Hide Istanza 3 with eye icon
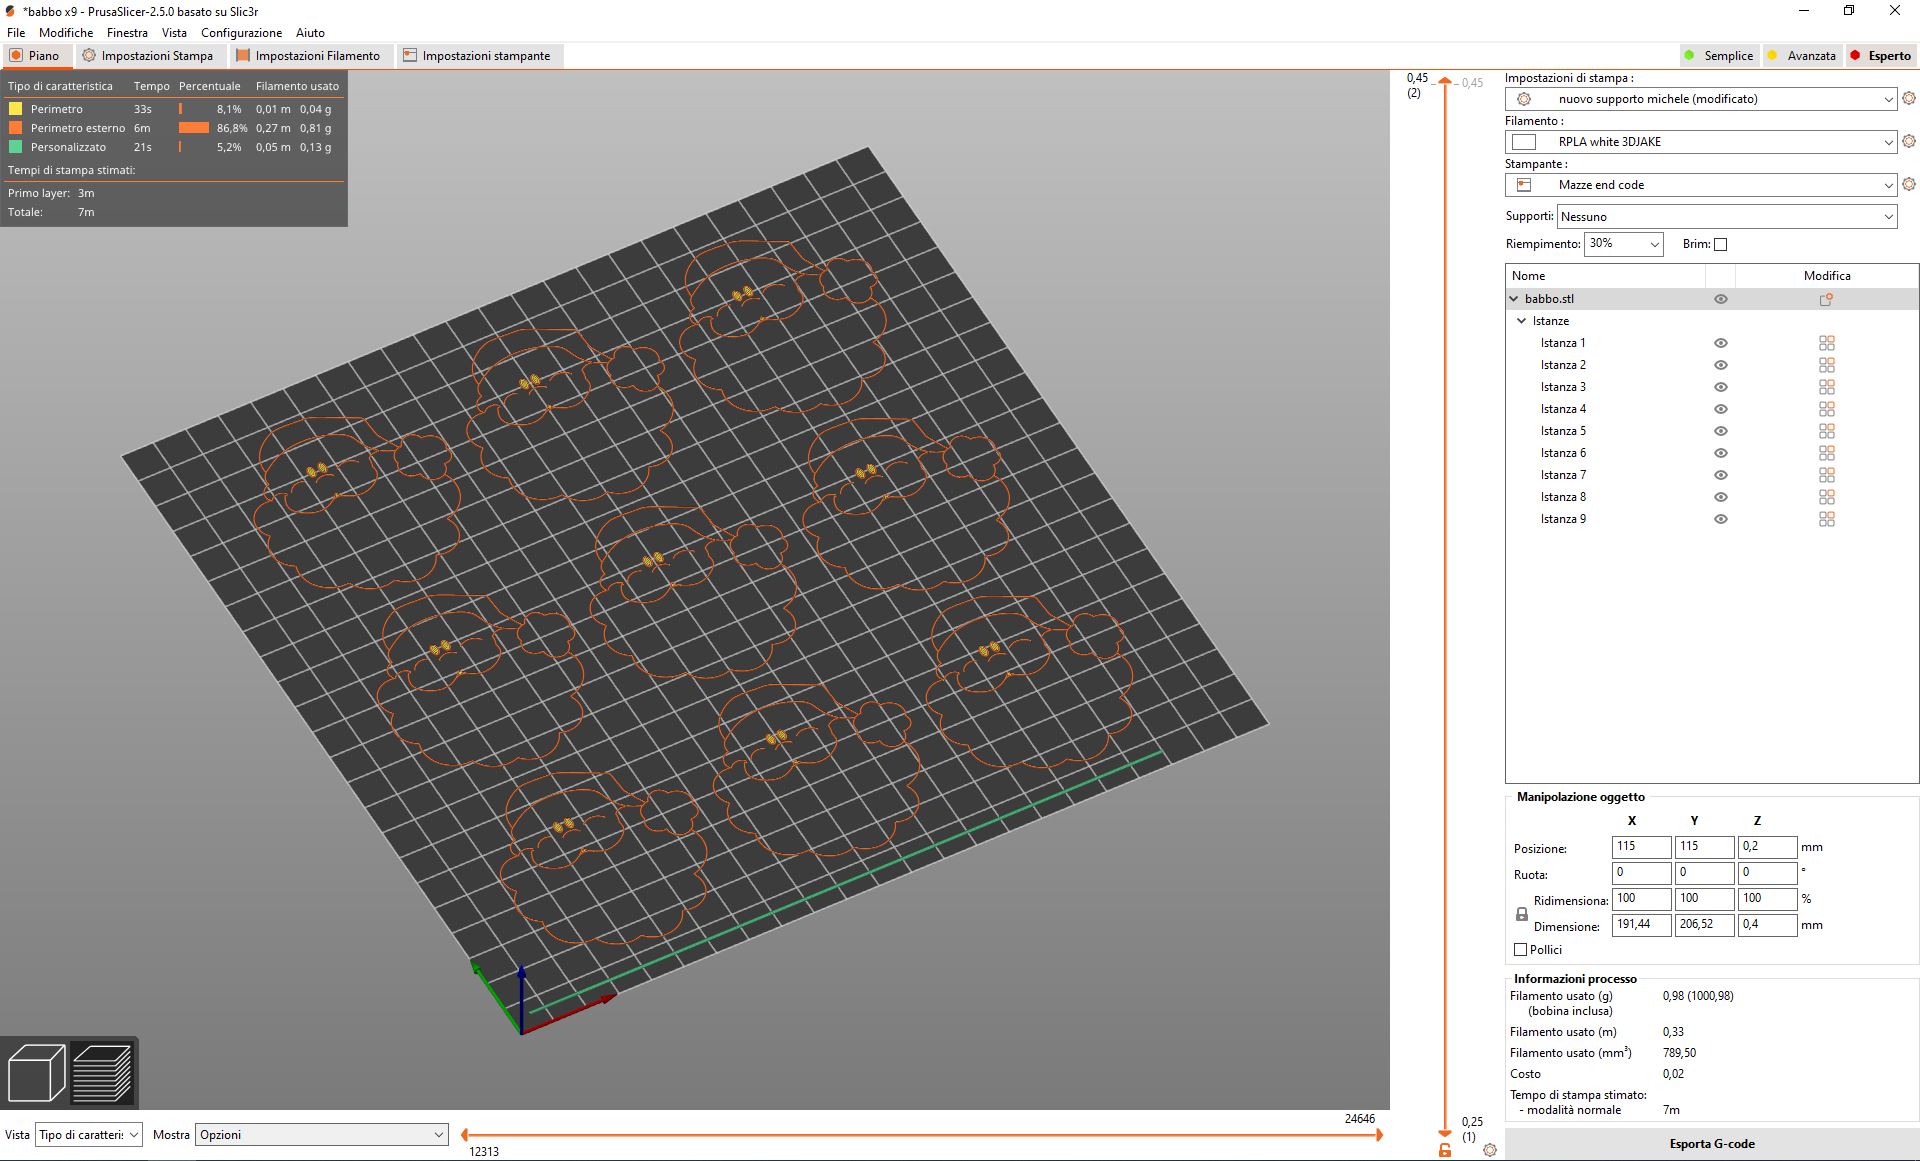This screenshot has width=1920, height=1161. 1720,387
